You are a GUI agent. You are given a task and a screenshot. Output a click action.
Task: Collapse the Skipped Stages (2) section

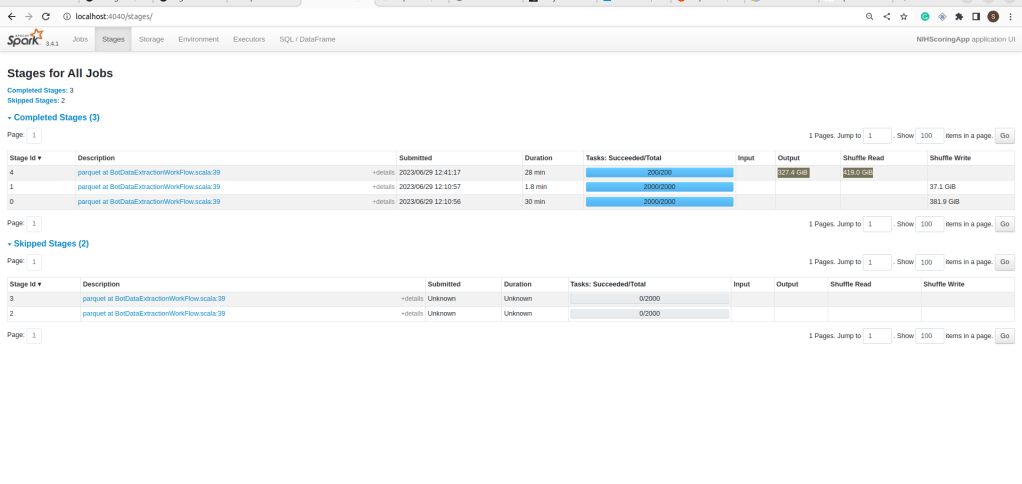pos(48,243)
